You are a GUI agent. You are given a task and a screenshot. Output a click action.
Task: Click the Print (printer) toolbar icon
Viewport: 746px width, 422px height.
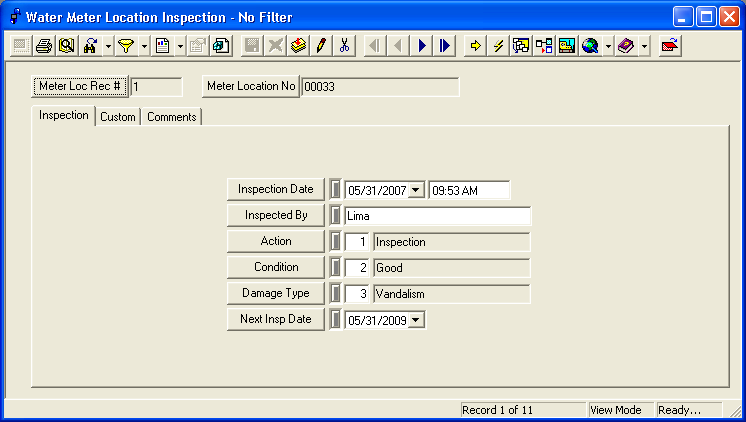point(44,46)
